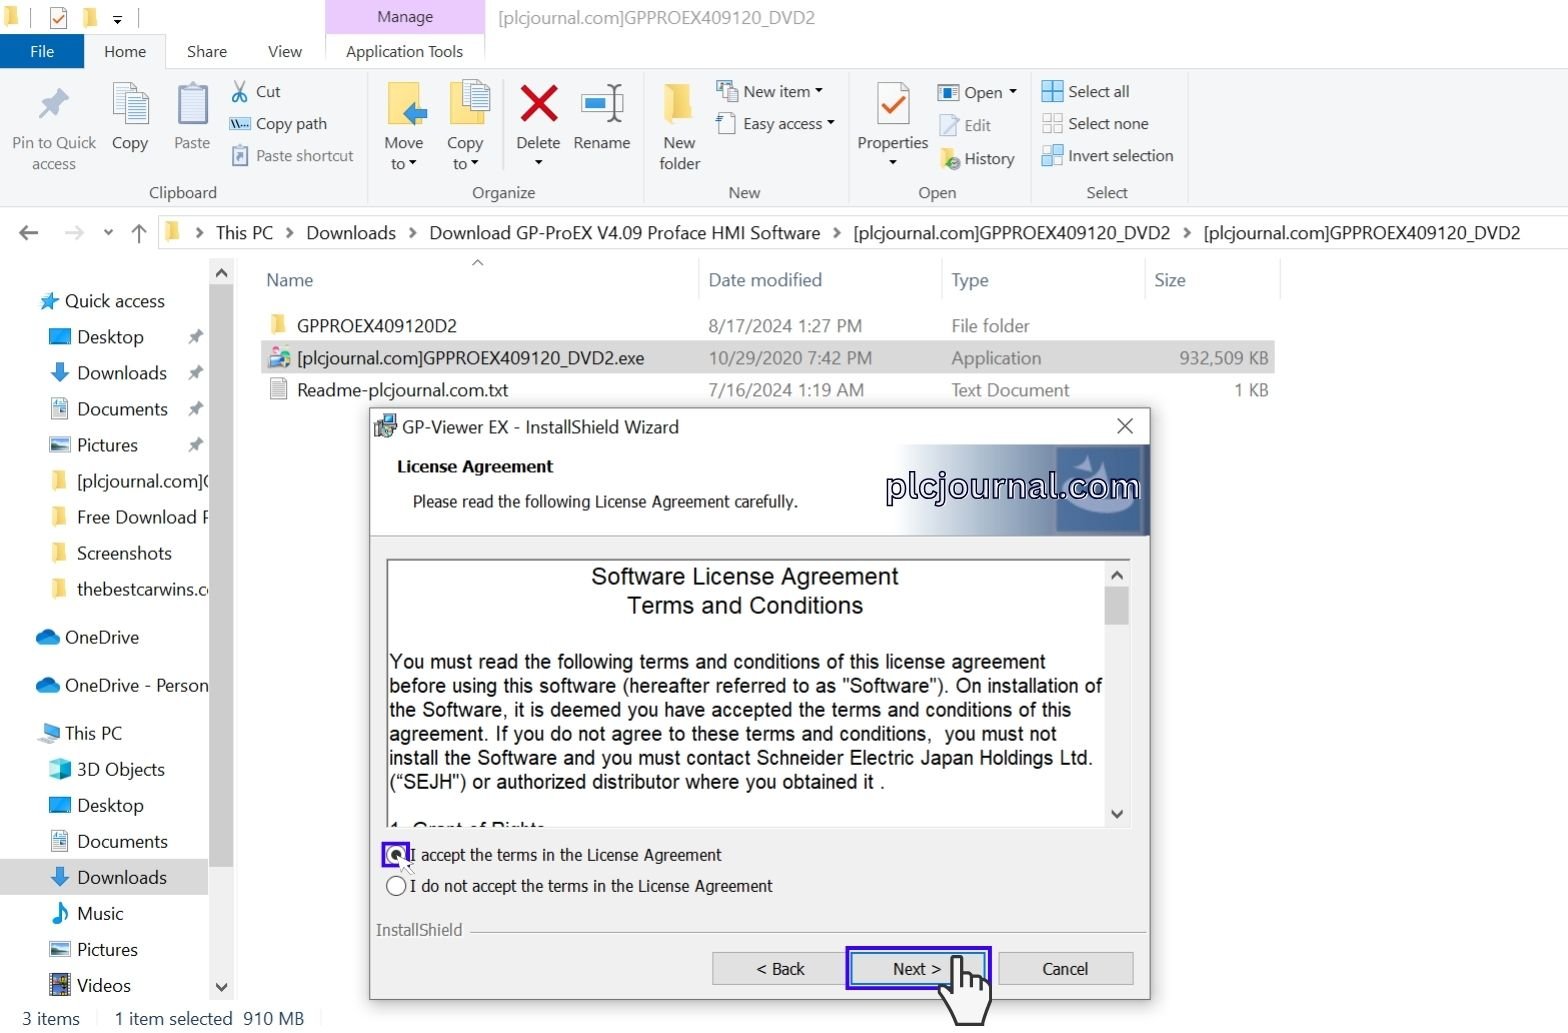Screen dimensions: 1568x1033
Task: Expand the Properties dropdown arrow
Action: (x=893, y=163)
